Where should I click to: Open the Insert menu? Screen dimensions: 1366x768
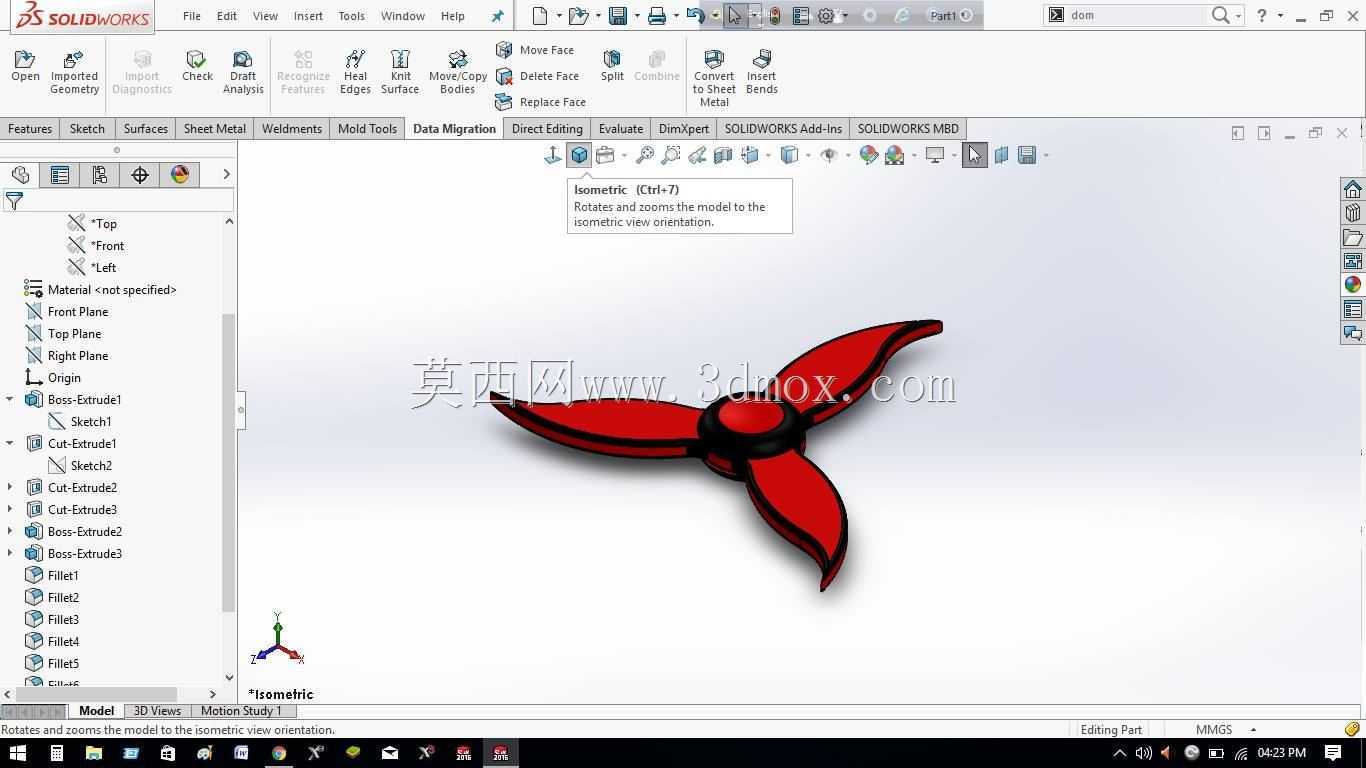click(308, 16)
